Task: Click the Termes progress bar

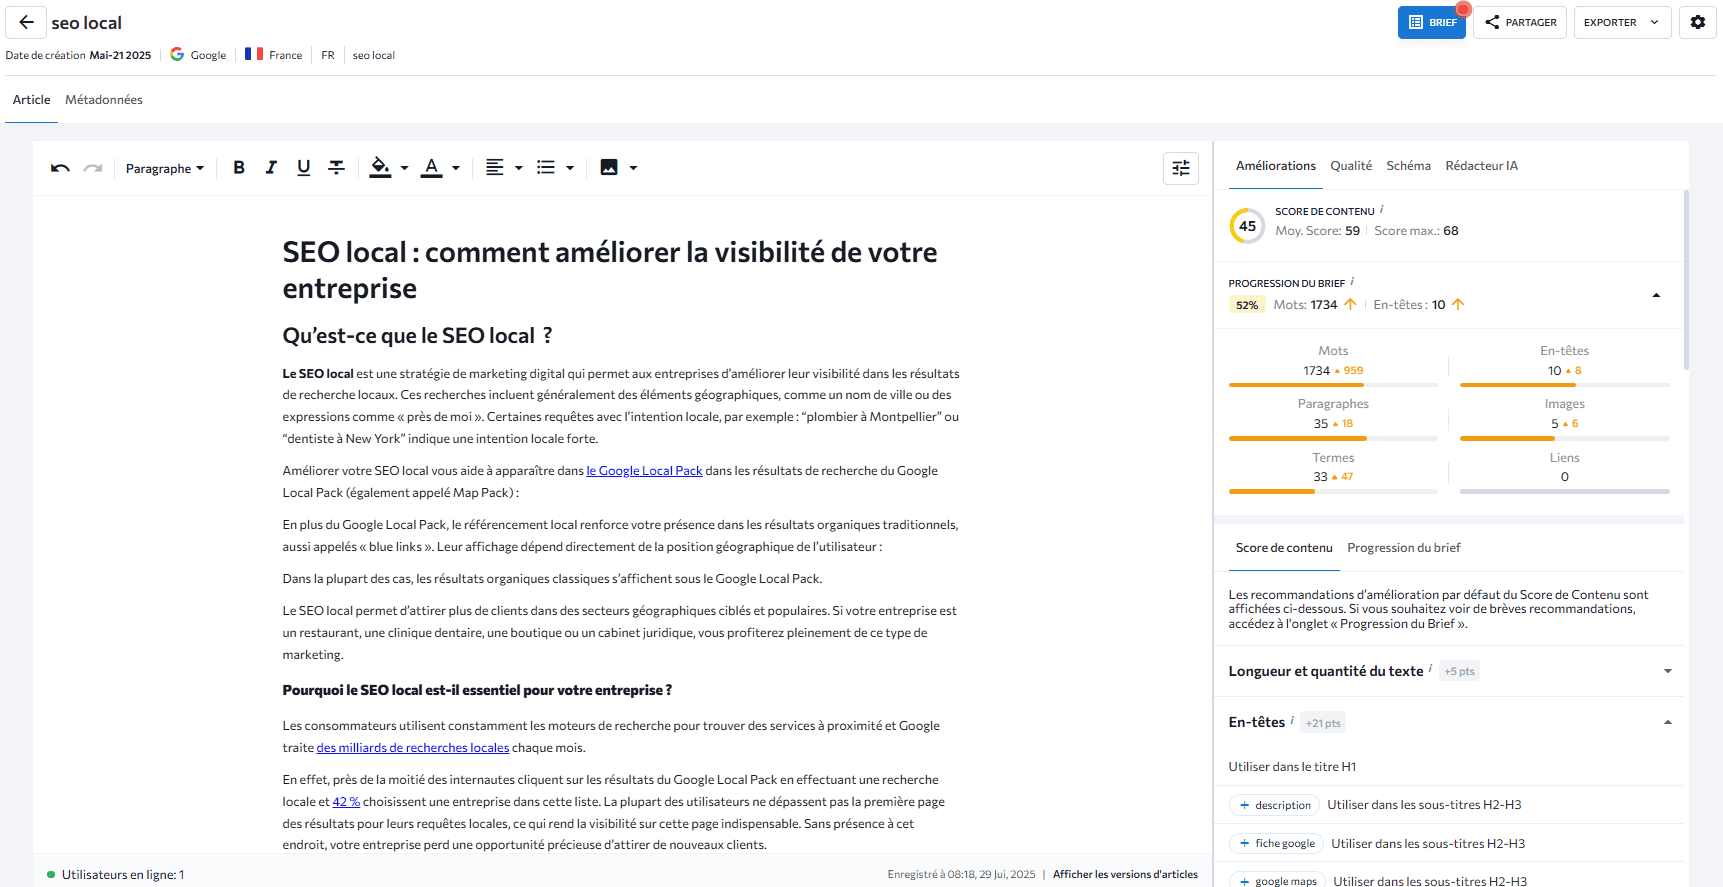Action: [x=1333, y=491]
